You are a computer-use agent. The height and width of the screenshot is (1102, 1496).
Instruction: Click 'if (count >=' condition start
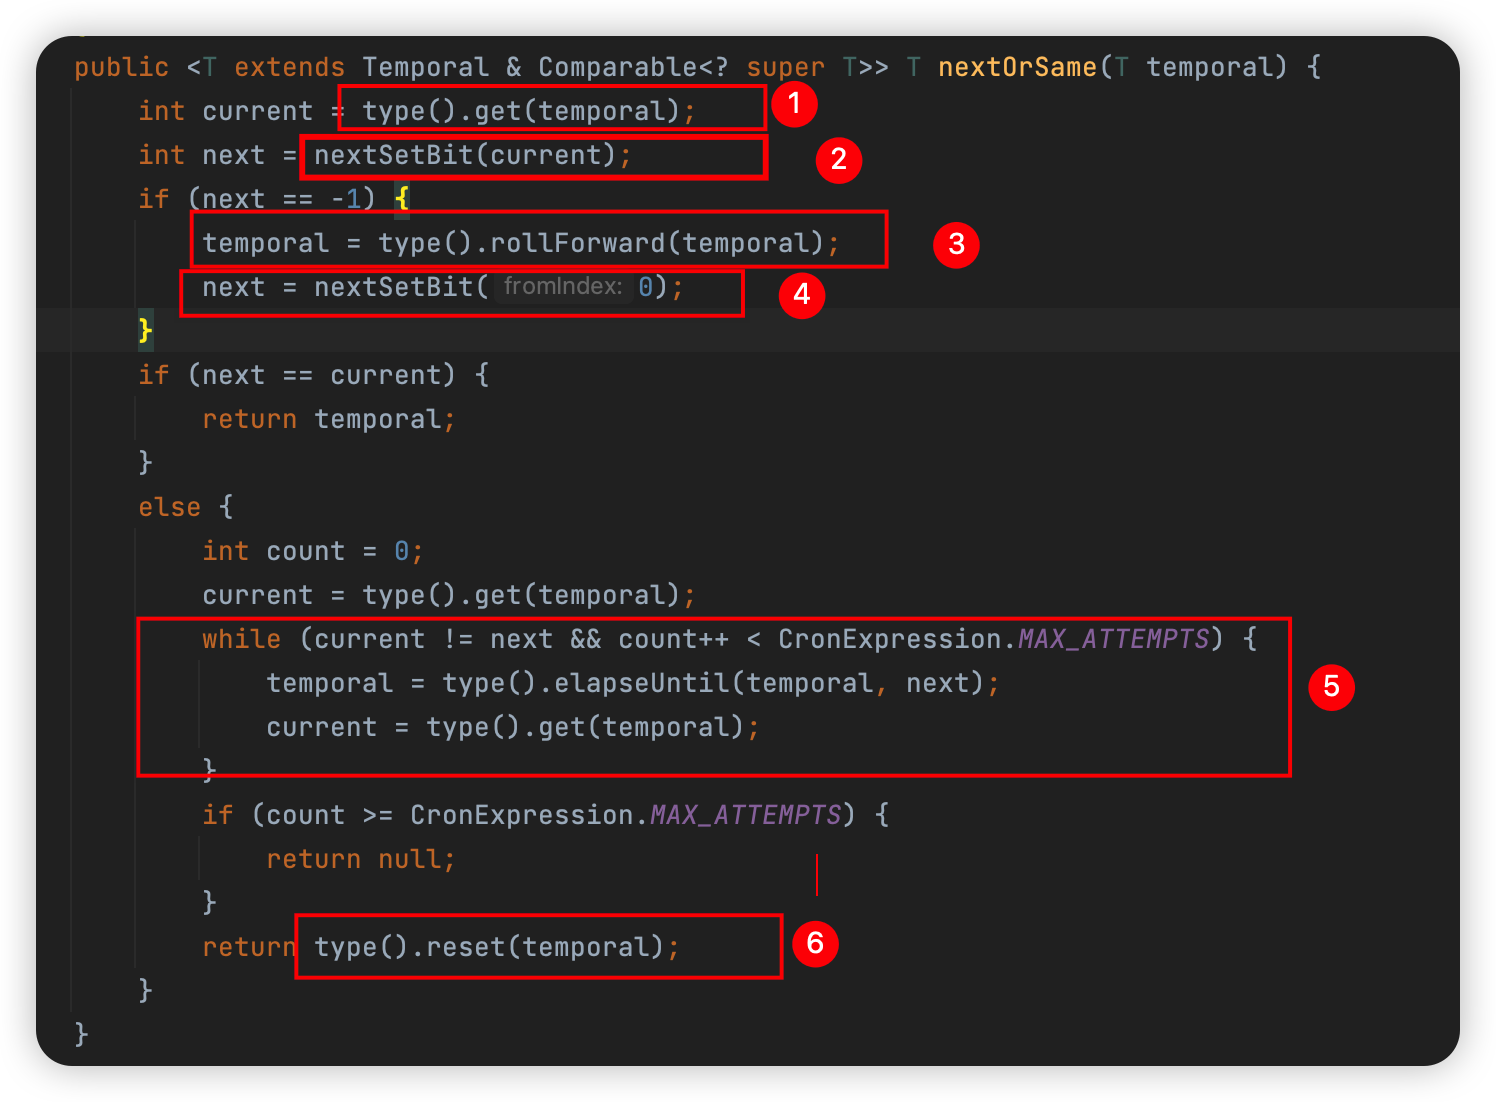click(297, 815)
